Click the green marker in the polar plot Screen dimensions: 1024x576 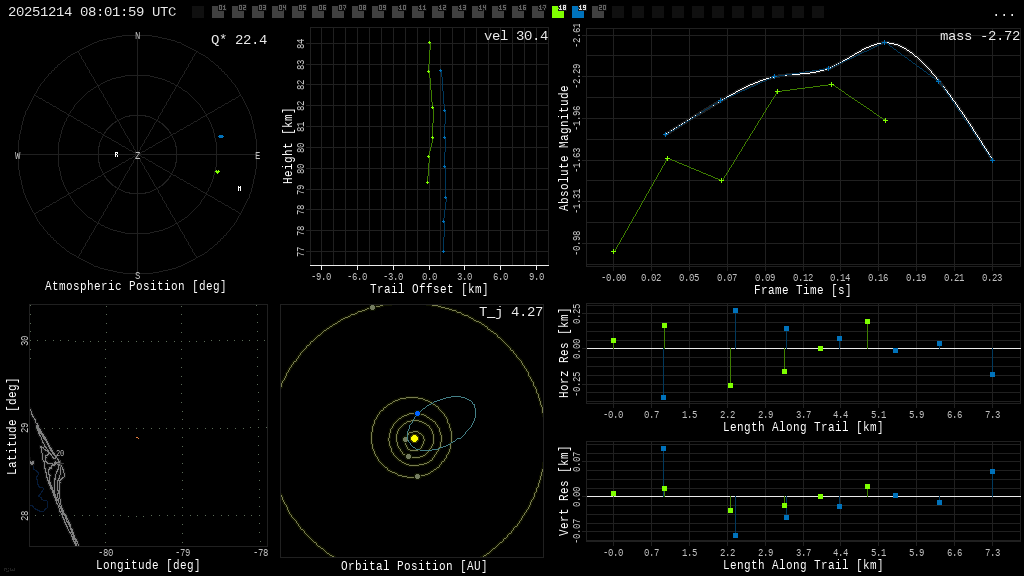(x=217, y=172)
